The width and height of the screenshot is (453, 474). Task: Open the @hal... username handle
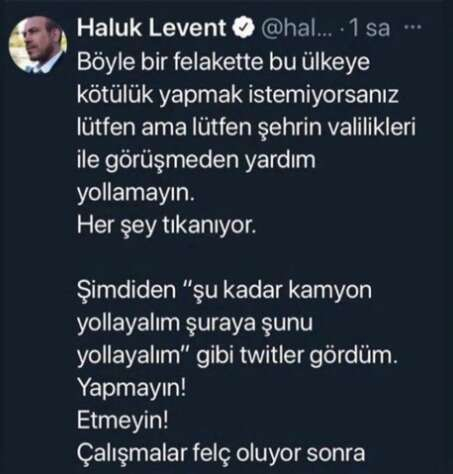click(x=296, y=28)
